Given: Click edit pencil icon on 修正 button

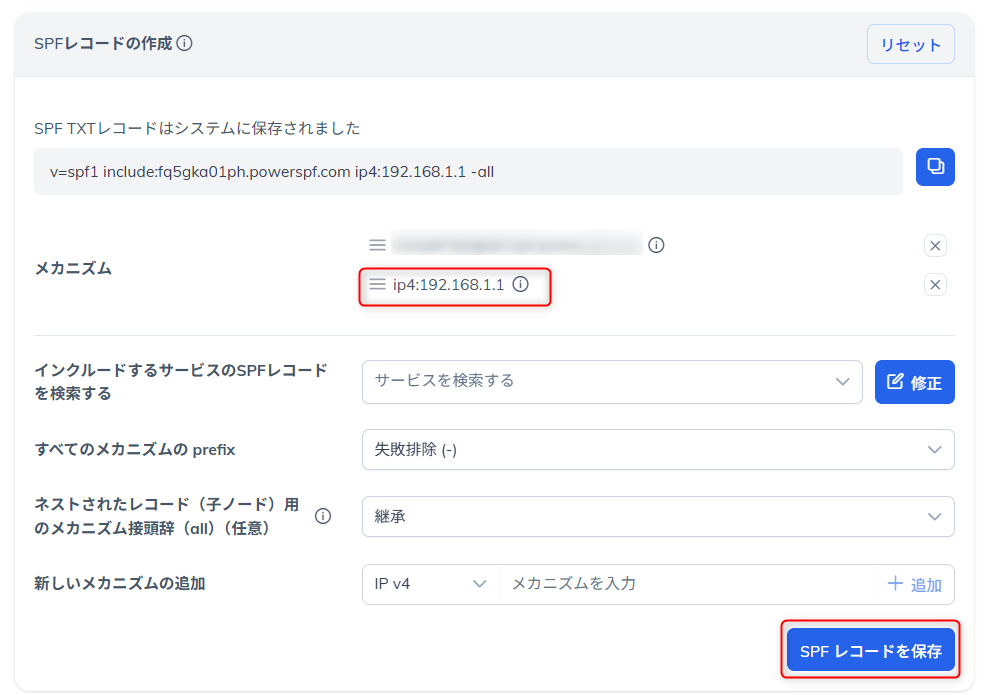Looking at the screenshot, I should [897, 381].
